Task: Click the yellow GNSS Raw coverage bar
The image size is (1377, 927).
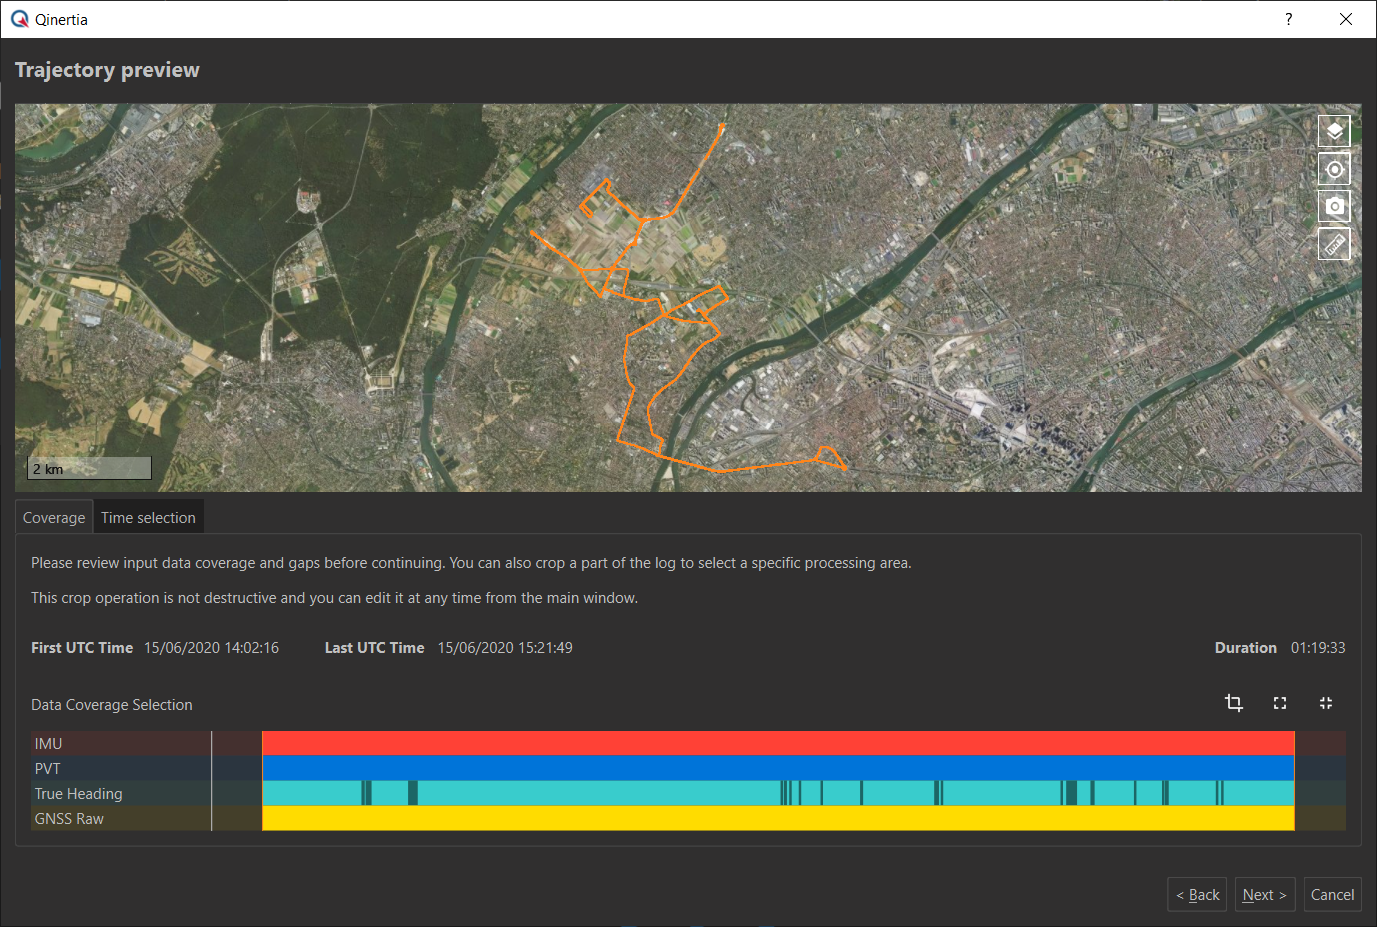Action: click(777, 818)
